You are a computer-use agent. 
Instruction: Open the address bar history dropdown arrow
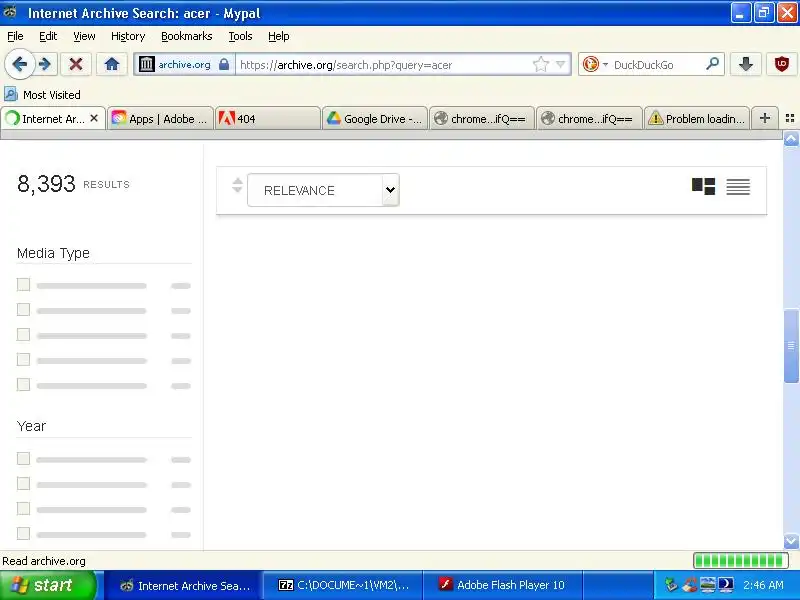tap(561, 64)
